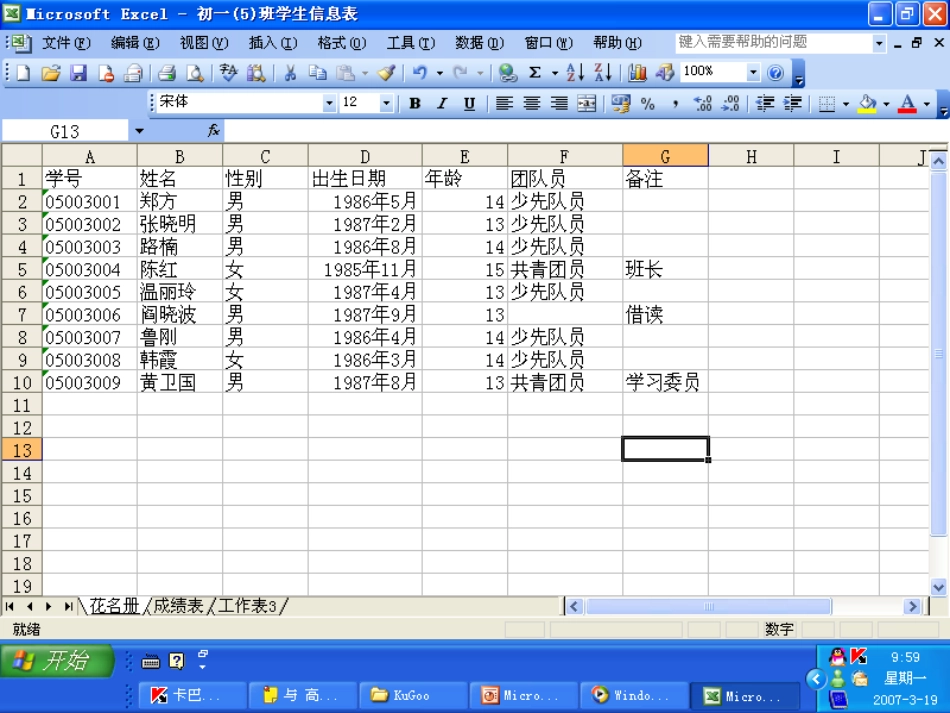This screenshot has height=713, width=950.
Task: Open the 插入(I) menu
Action: coord(273,43)
